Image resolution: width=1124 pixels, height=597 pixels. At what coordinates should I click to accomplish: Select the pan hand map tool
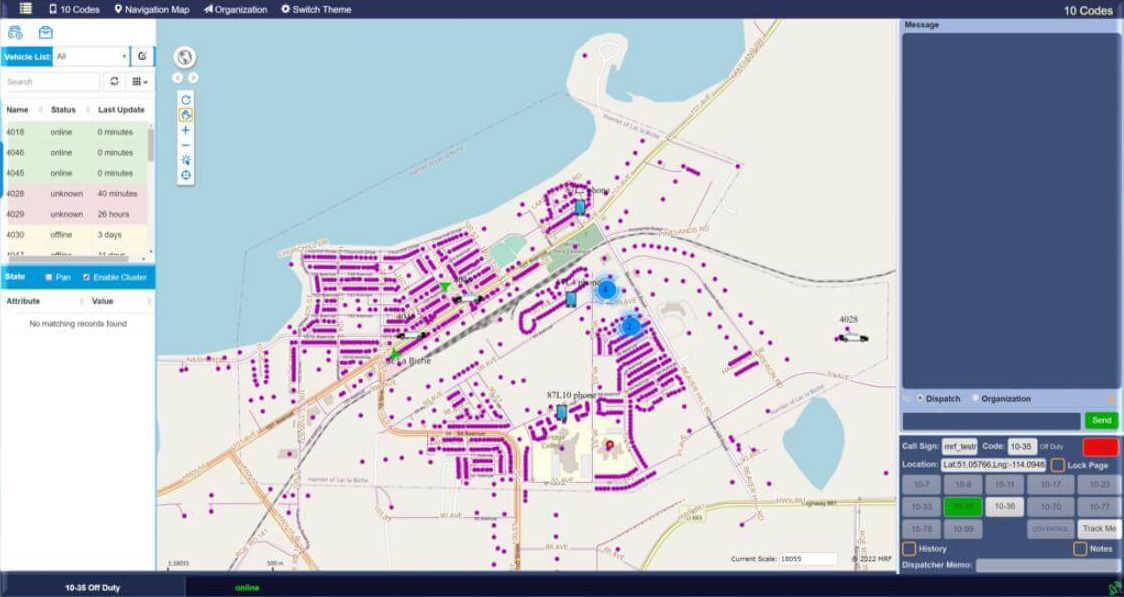(x=186, y=115)
